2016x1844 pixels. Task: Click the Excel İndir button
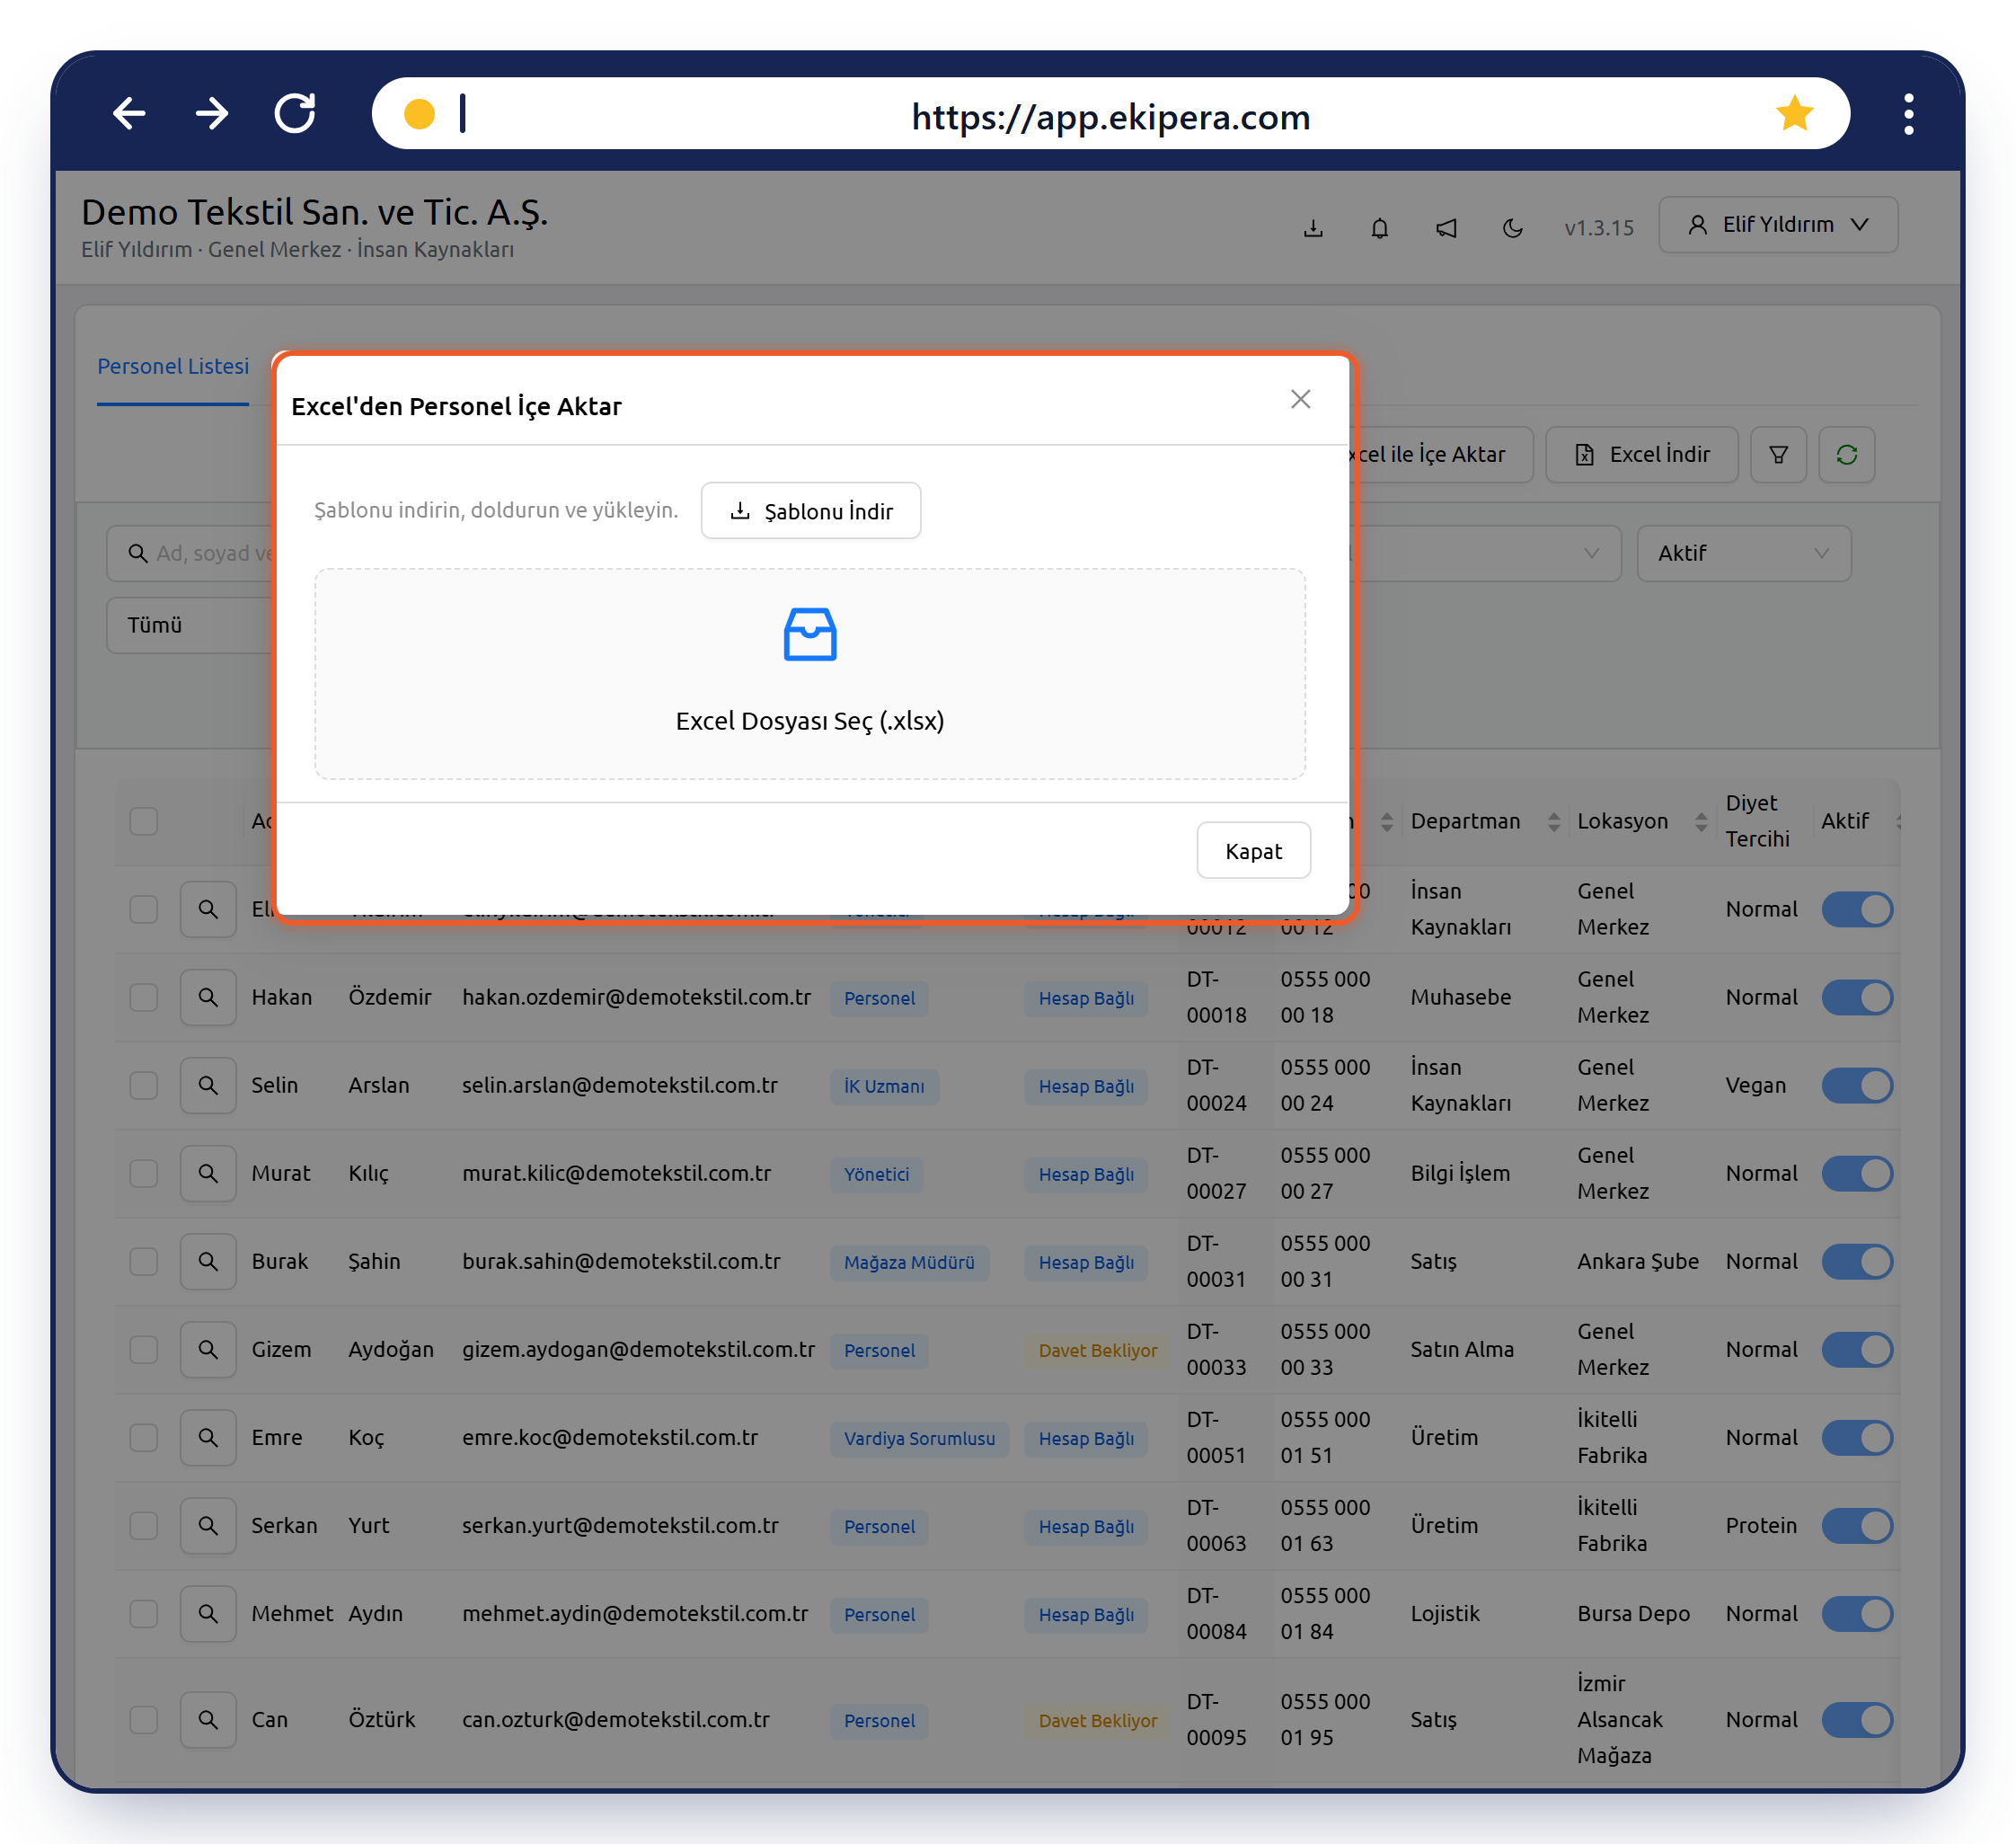pyautogui.click(x=1641, y=455)
